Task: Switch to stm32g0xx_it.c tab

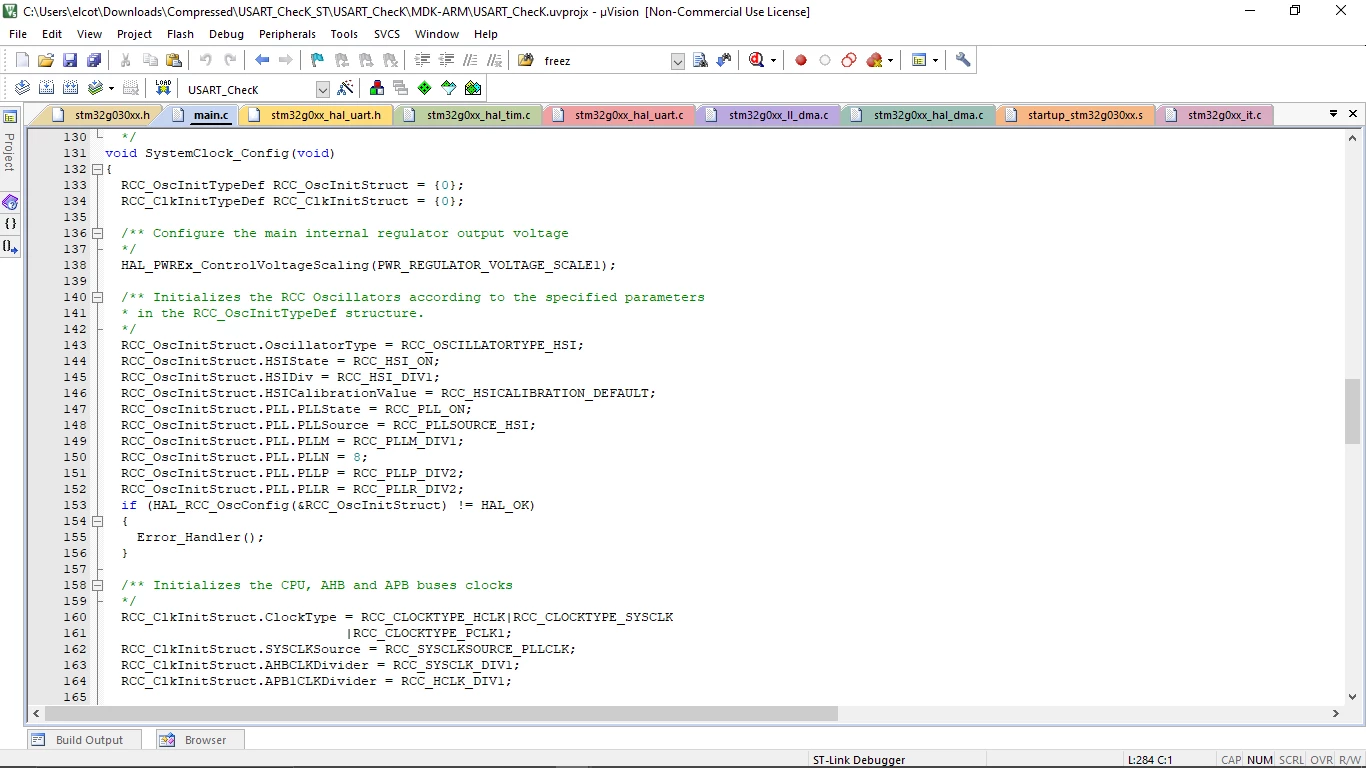Action: 1214,115
